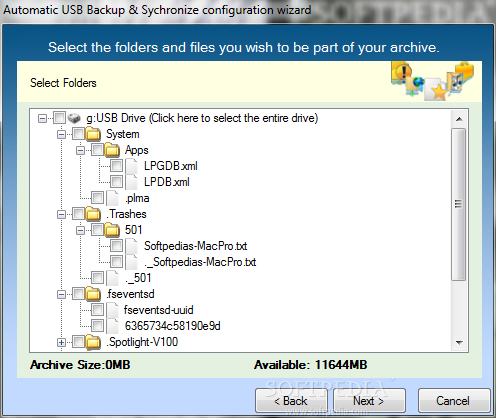
Task: Click the Softpedias-MacPro.txt file icon
Action: pos(131,246)
